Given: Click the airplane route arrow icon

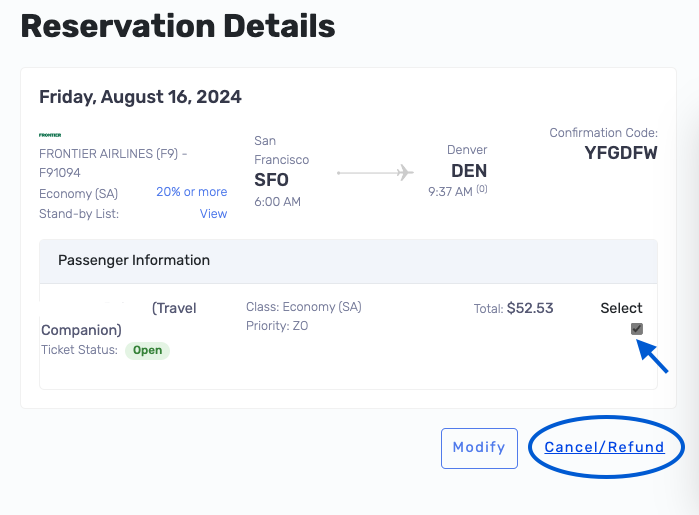Looking at the screenshot, I should pos(375,173).
